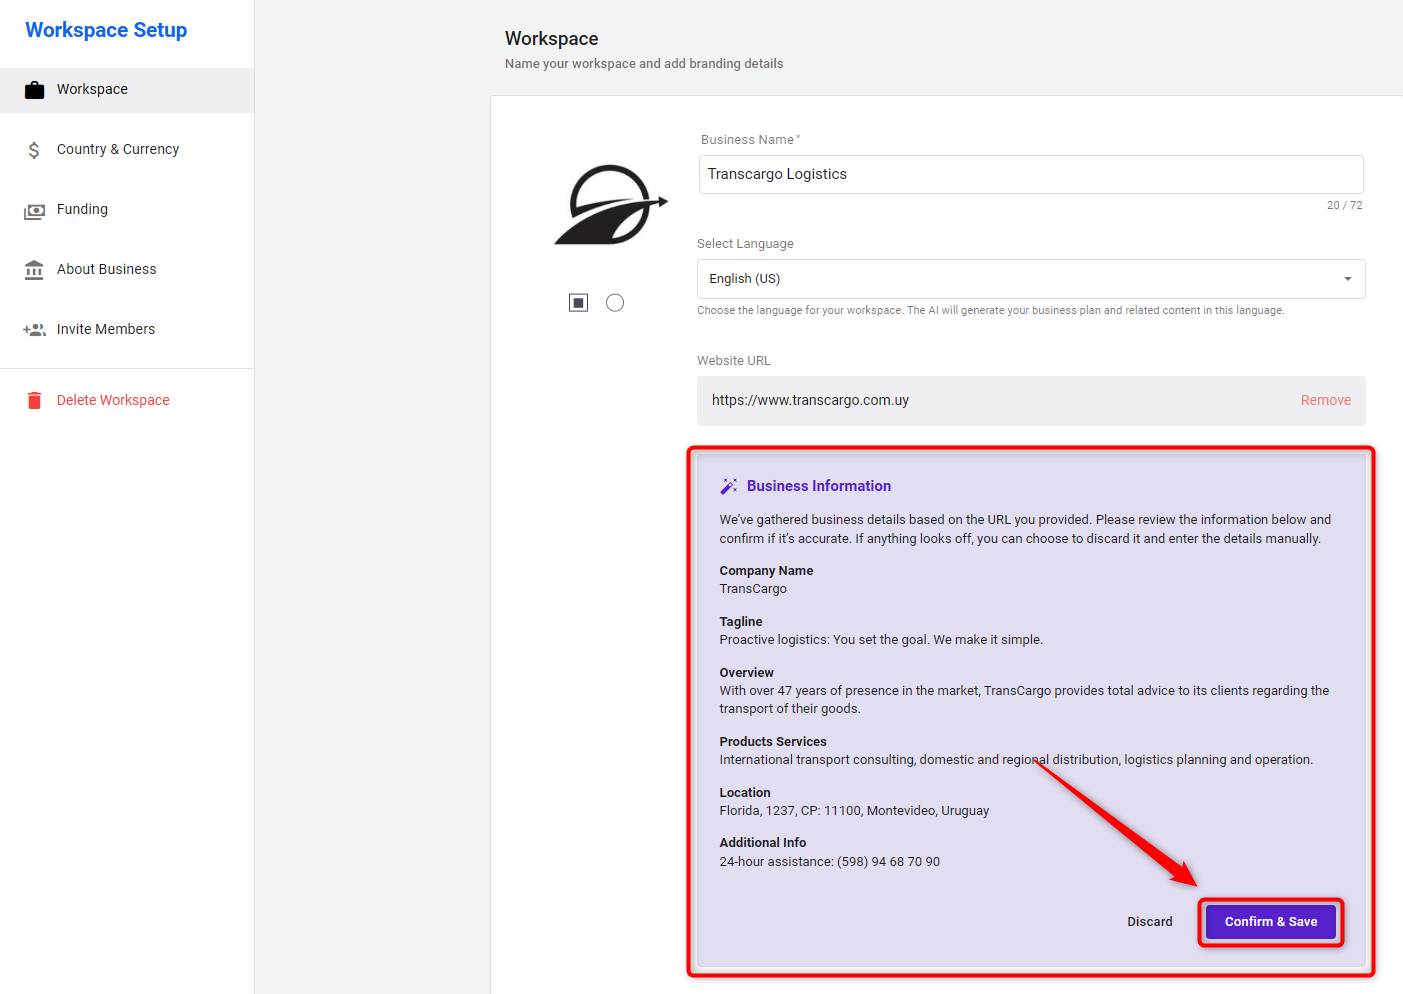Click the Location address text

[x=854, y=811]
